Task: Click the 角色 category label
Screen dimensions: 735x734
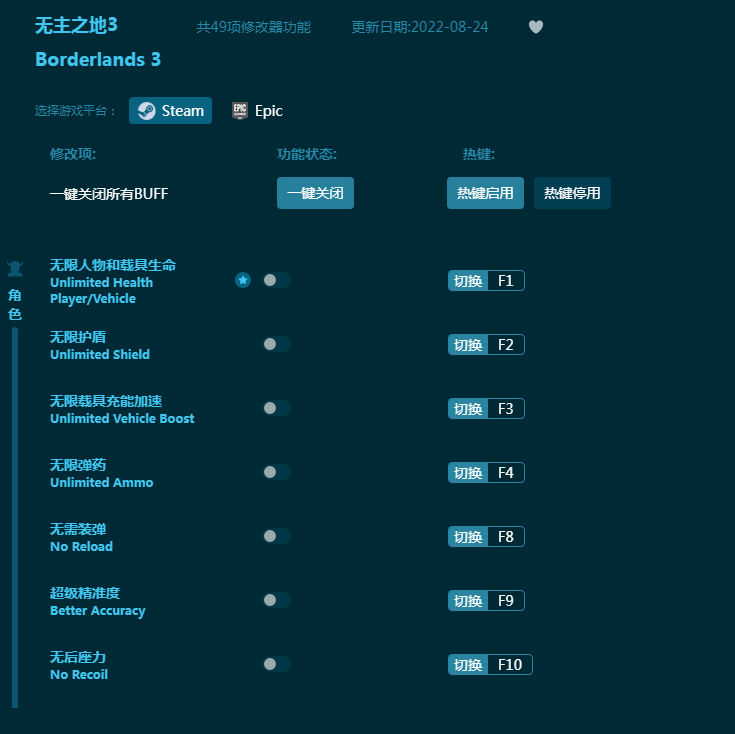Action: 15,305
